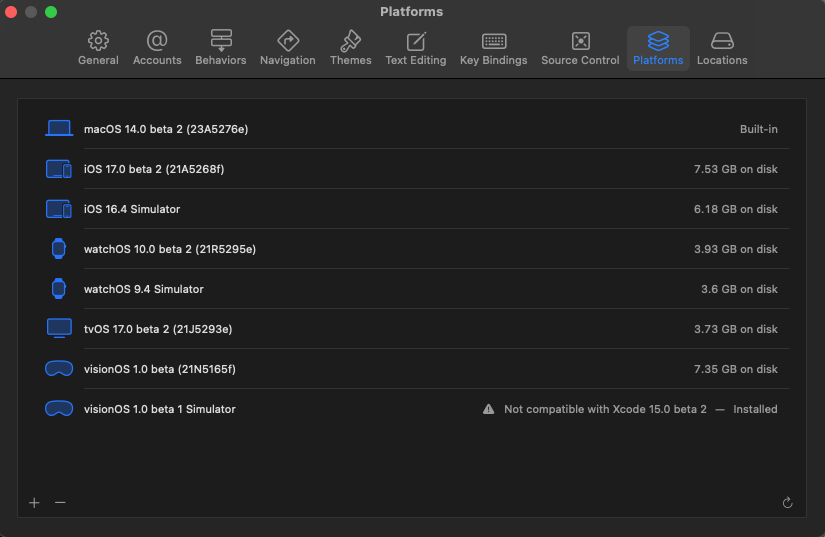Click Not compatible with Xcode 15.0 beta 2
Screen dimensions: 825x537
pos(605,409)
